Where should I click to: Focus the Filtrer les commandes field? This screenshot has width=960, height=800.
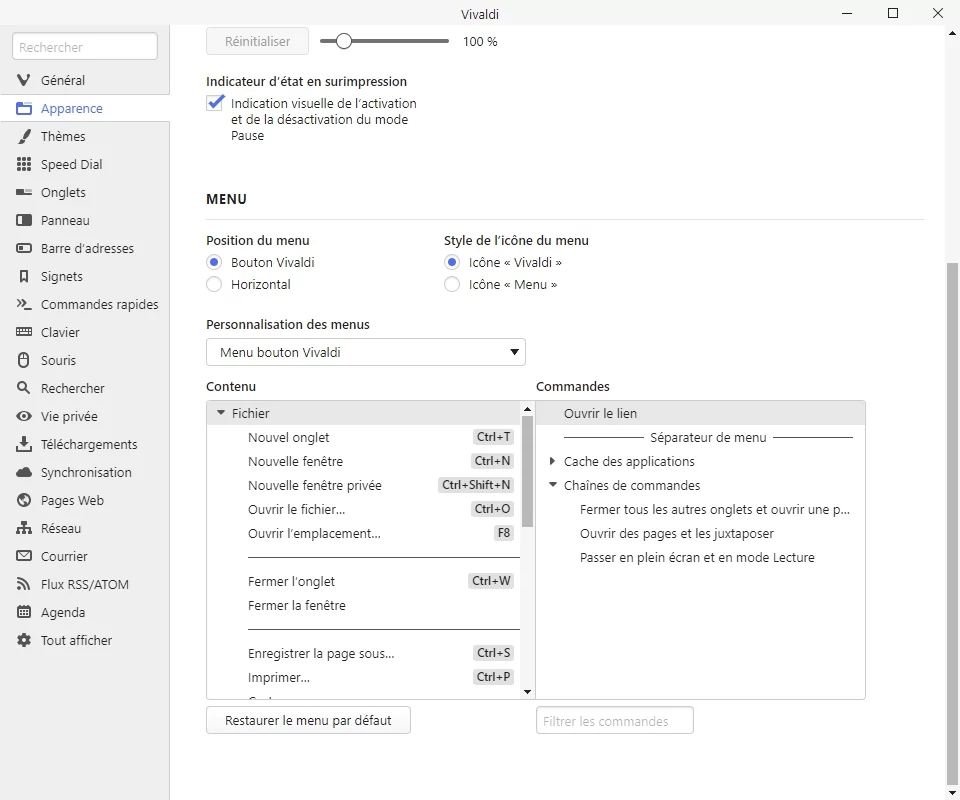click(615, 720)
